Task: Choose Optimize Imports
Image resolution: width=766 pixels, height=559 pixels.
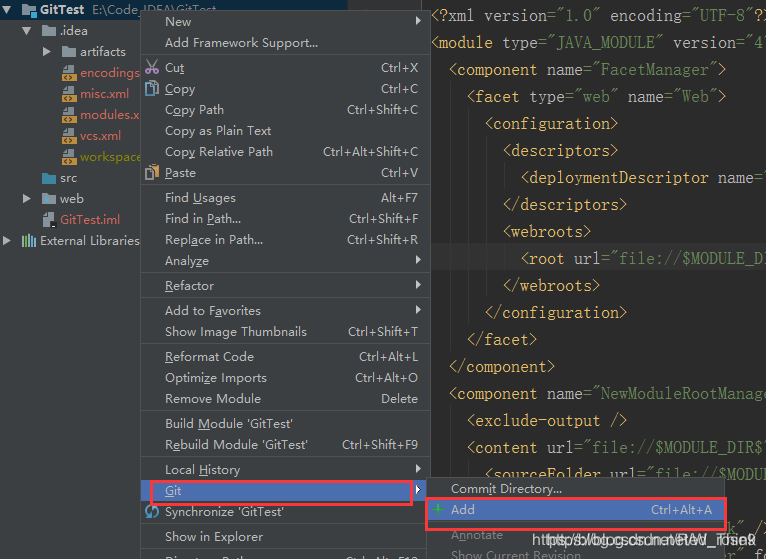Action: [285, 378]
